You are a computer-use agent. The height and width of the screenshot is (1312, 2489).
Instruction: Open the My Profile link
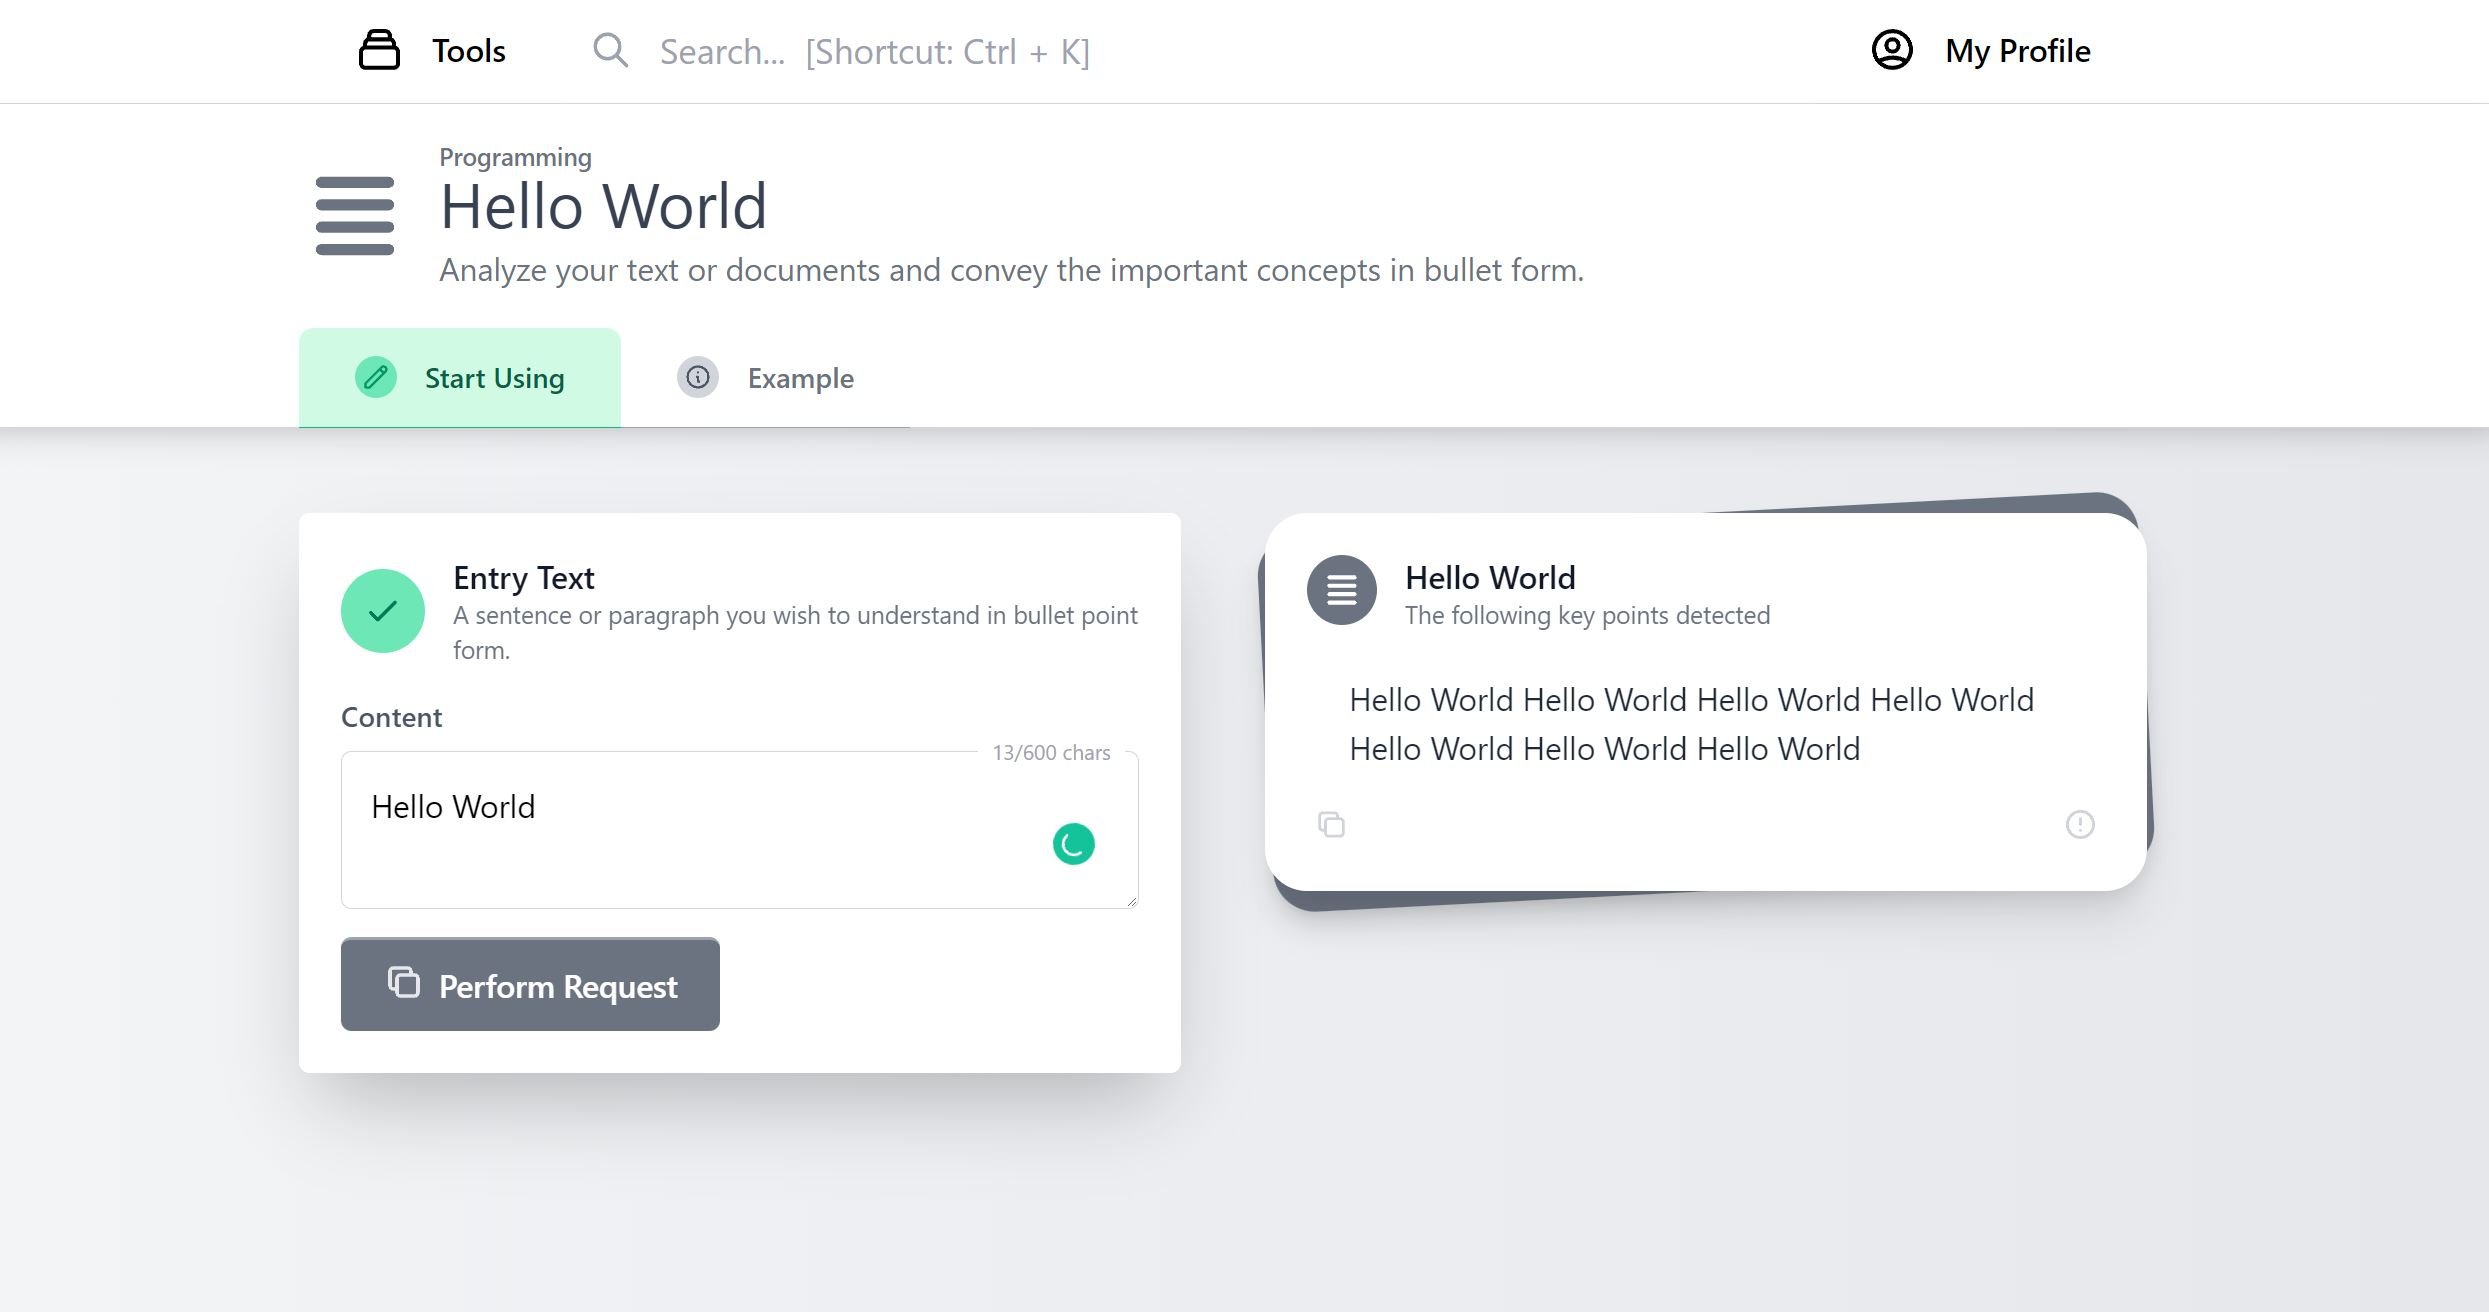[2017, 51]
